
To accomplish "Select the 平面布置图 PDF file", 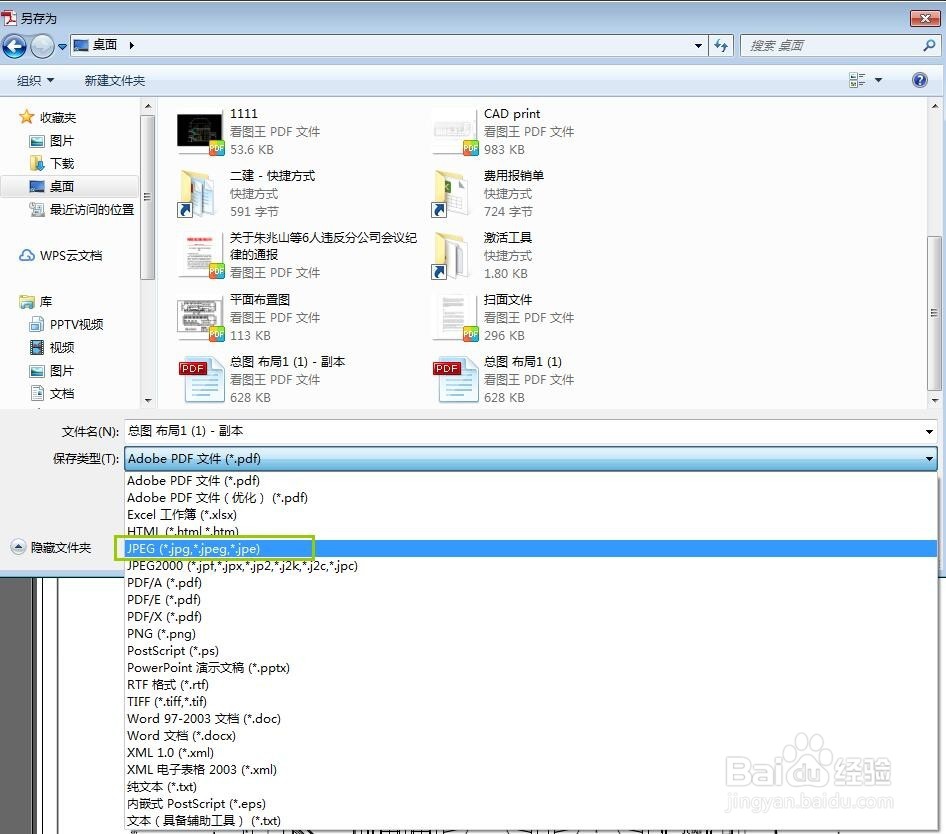I will (x=250, y=317).
